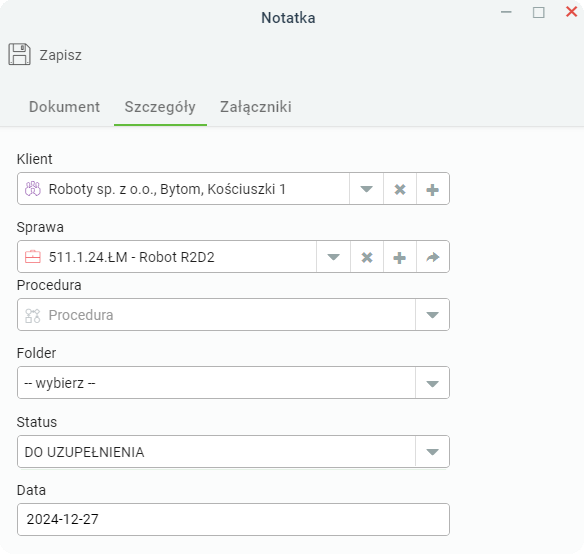Click the Folder label text
The width and height of the screenshot is (584, 554).
pyautogui.click(x=36, y=353)
